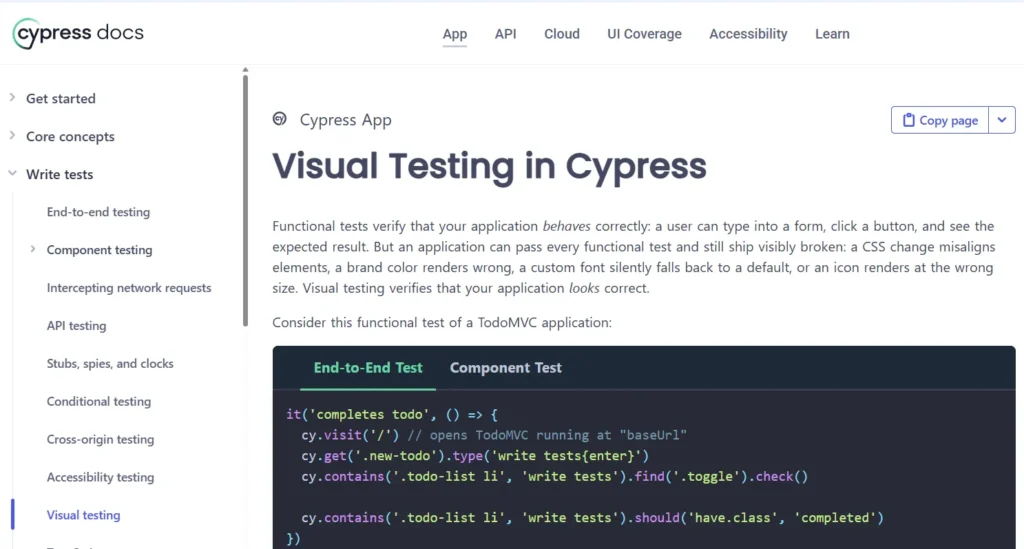Open the API top navigation item
Viewport: 1024px width, 549px height.
(x=505, y=34)
